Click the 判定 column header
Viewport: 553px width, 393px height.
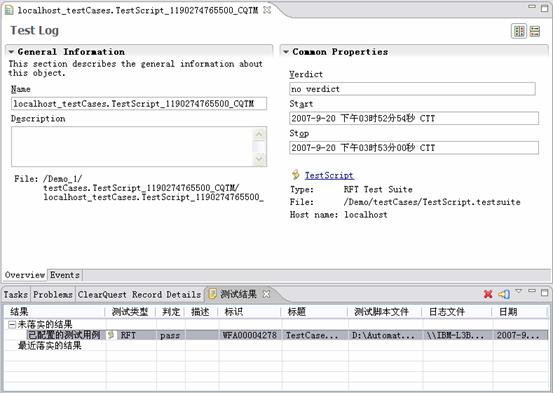171,312
